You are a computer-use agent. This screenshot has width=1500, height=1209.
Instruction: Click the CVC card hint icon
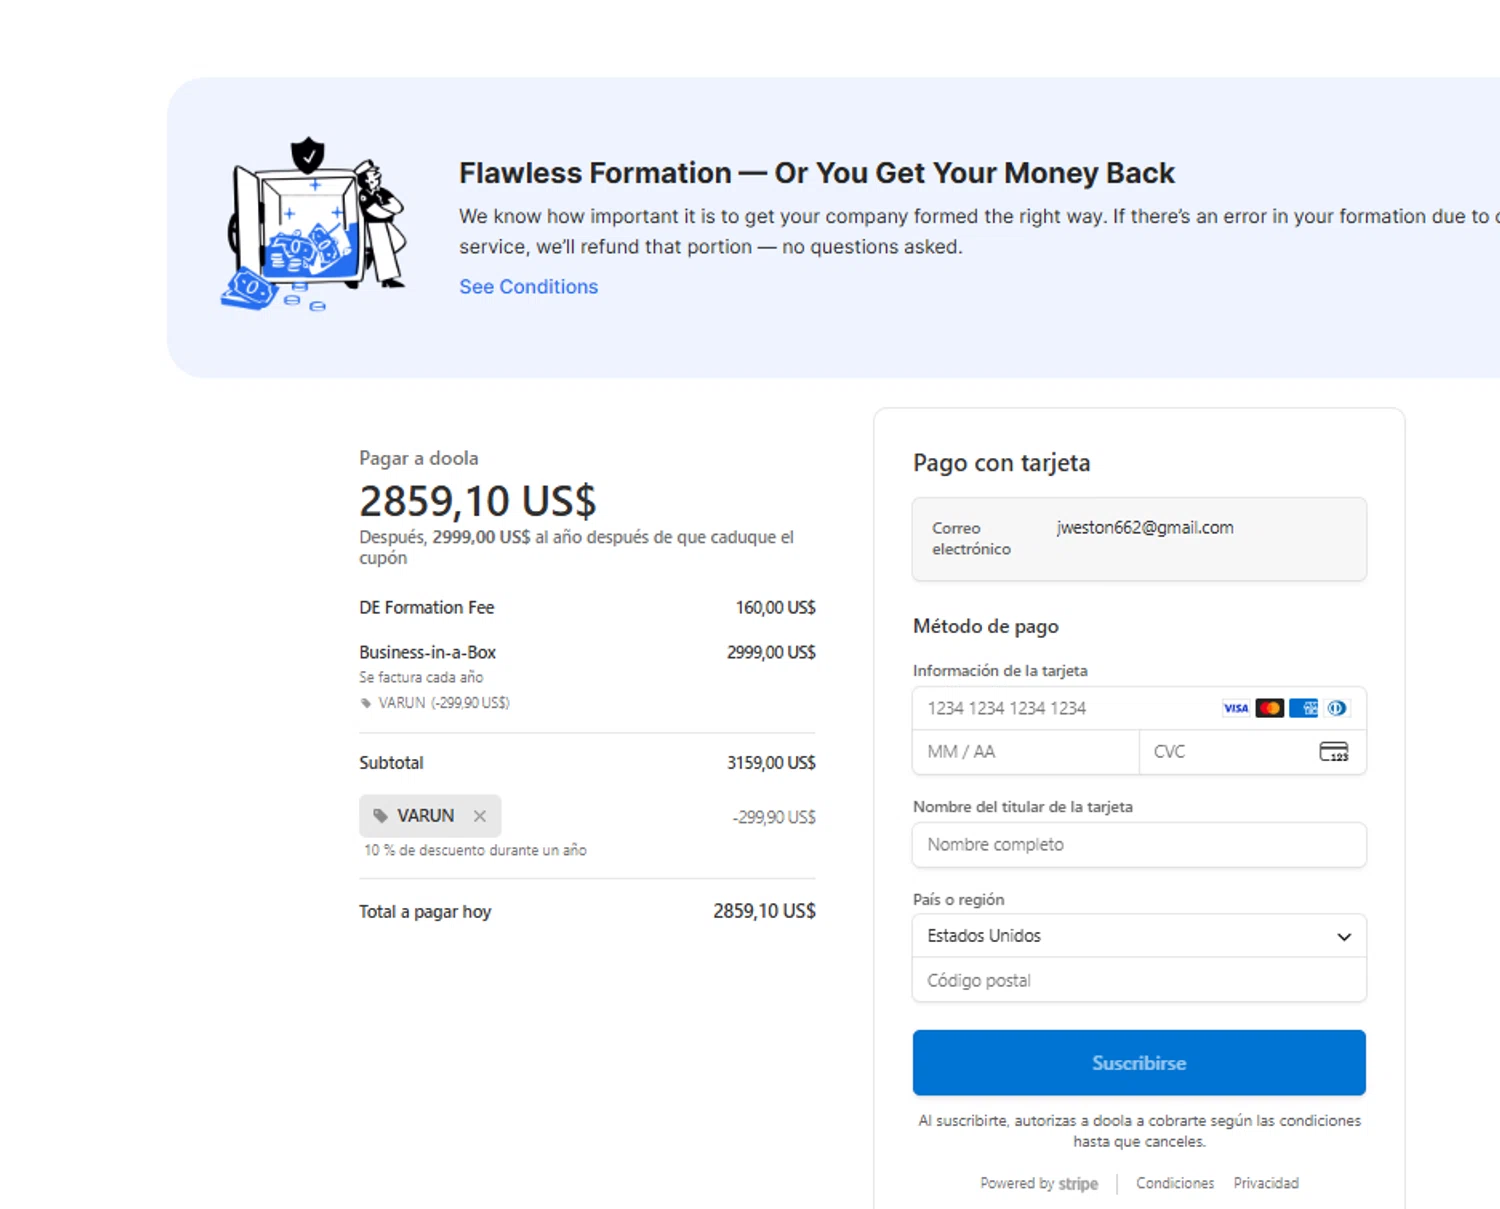pos(1334,752)
